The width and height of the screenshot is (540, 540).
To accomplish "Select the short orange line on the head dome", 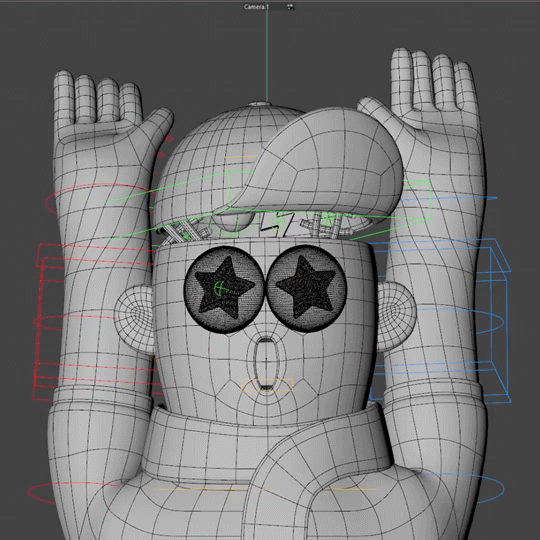I will tap(241, 157).
